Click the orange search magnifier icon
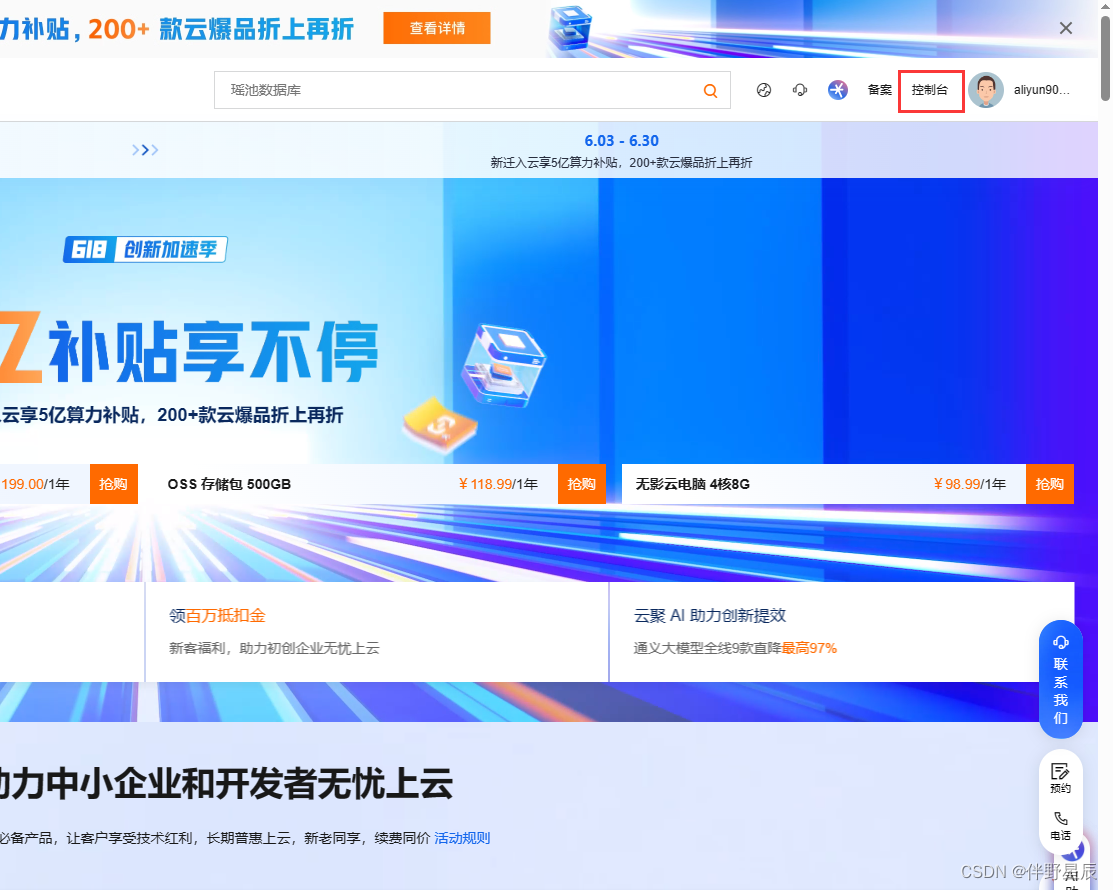The image size is (1113, 890). pyautogui.click(x=710, y=90)
